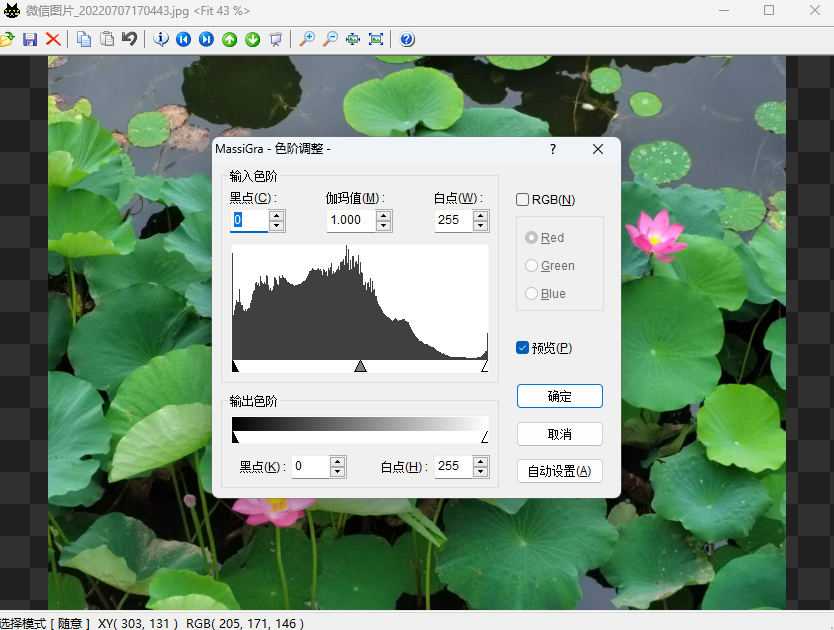The width and height of the screenshot is (834, 630).
Task: Click the output 黑点(K) value field
Action: point(310,466)
